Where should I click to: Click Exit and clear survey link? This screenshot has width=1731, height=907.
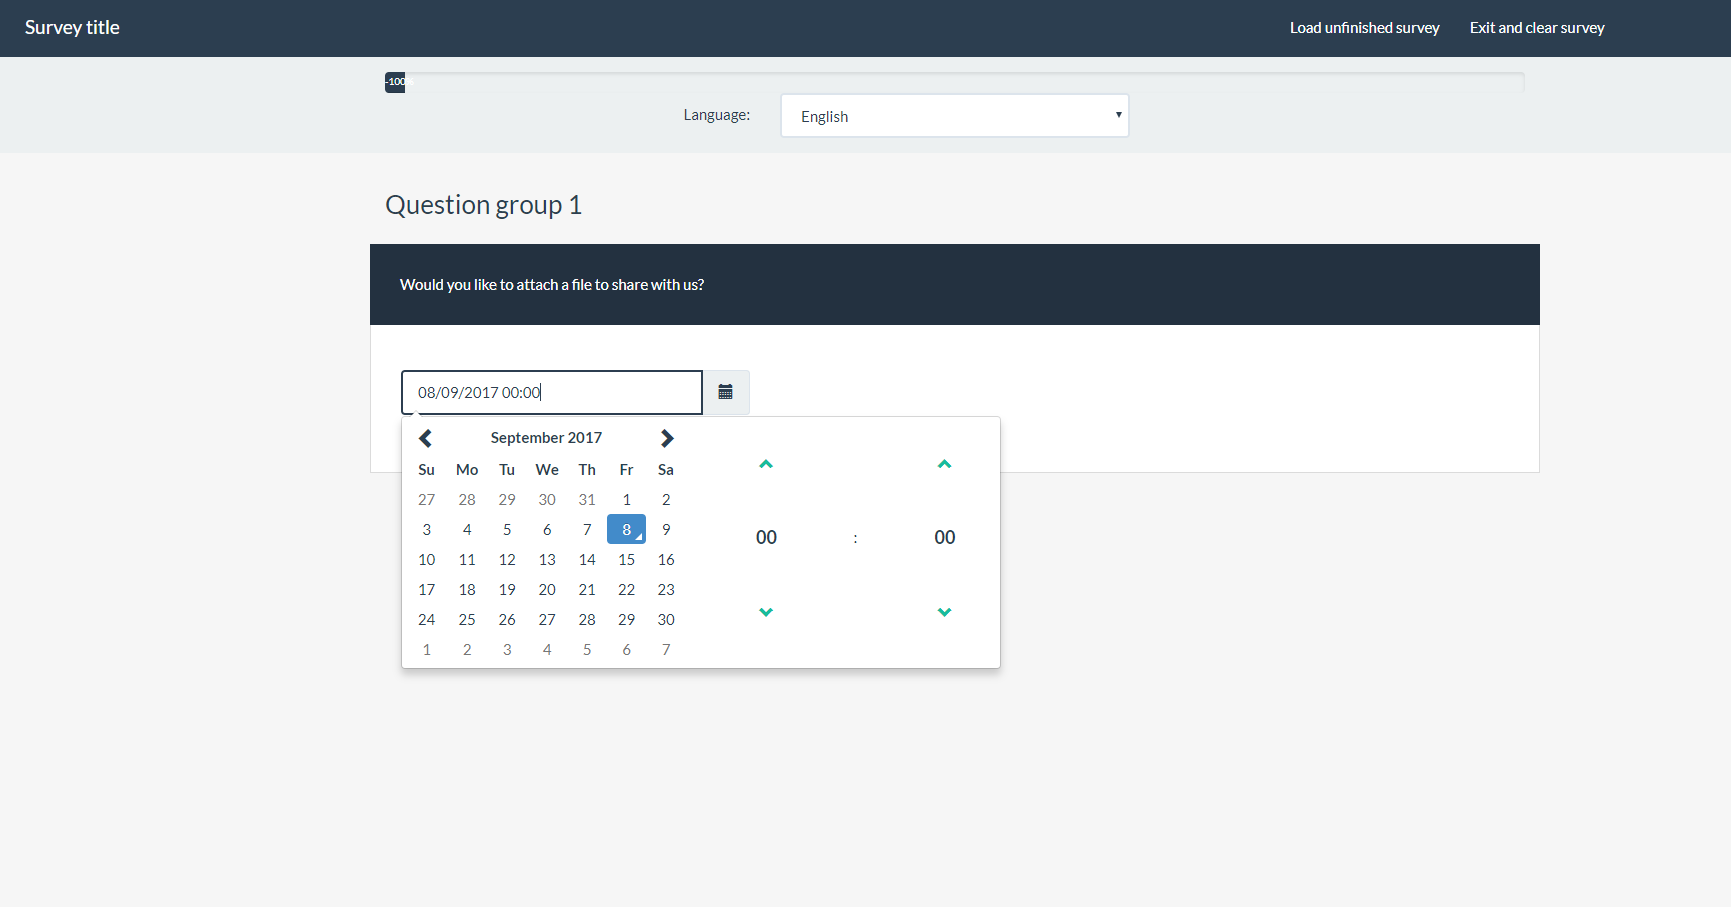pos(1536,28)
